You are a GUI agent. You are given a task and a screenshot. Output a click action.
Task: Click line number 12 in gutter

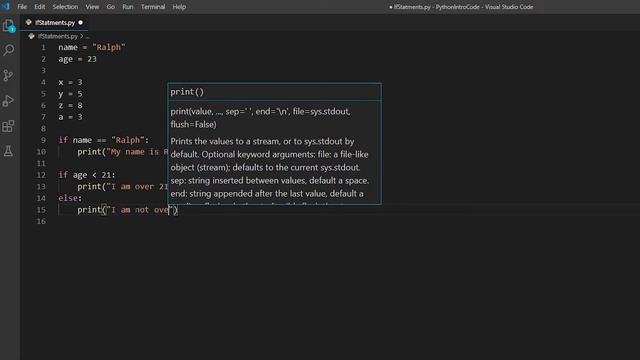coord(41,175)
